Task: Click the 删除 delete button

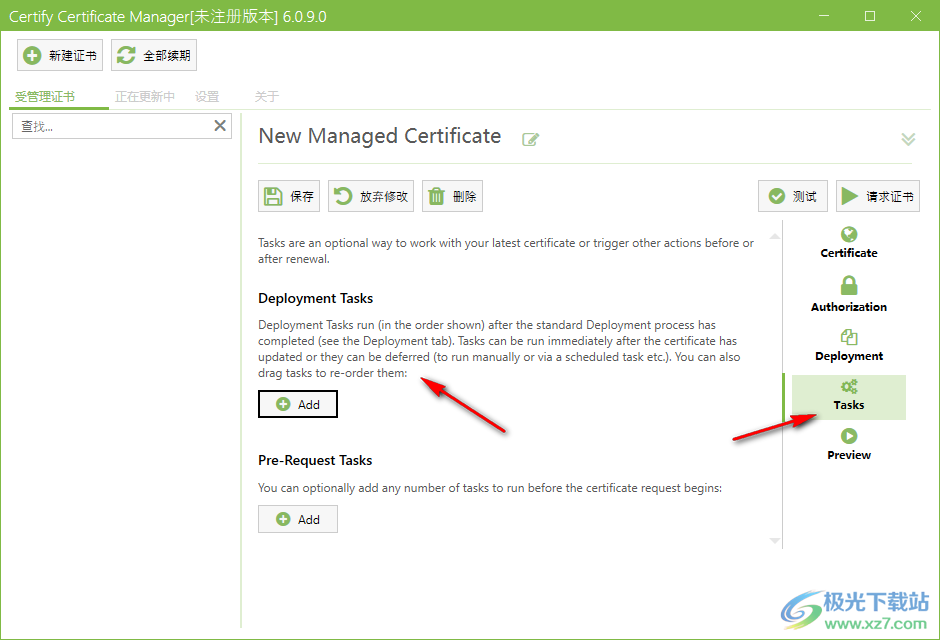Action: click(x=452, y=196)
